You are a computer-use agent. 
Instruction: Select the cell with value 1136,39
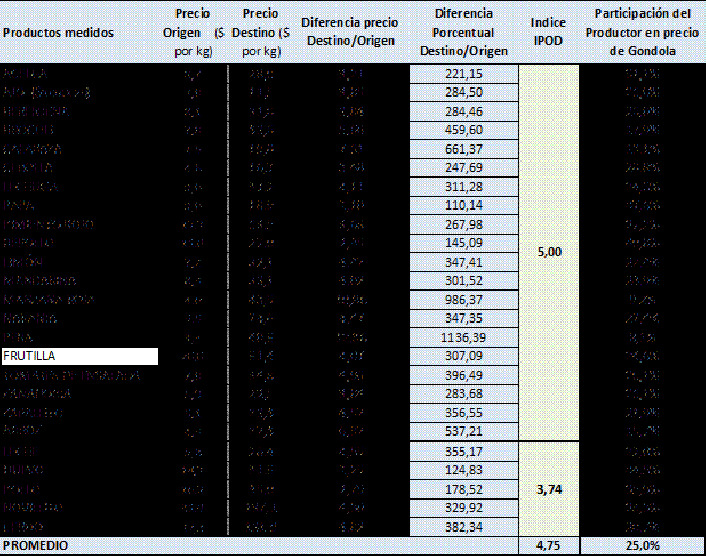464,338
